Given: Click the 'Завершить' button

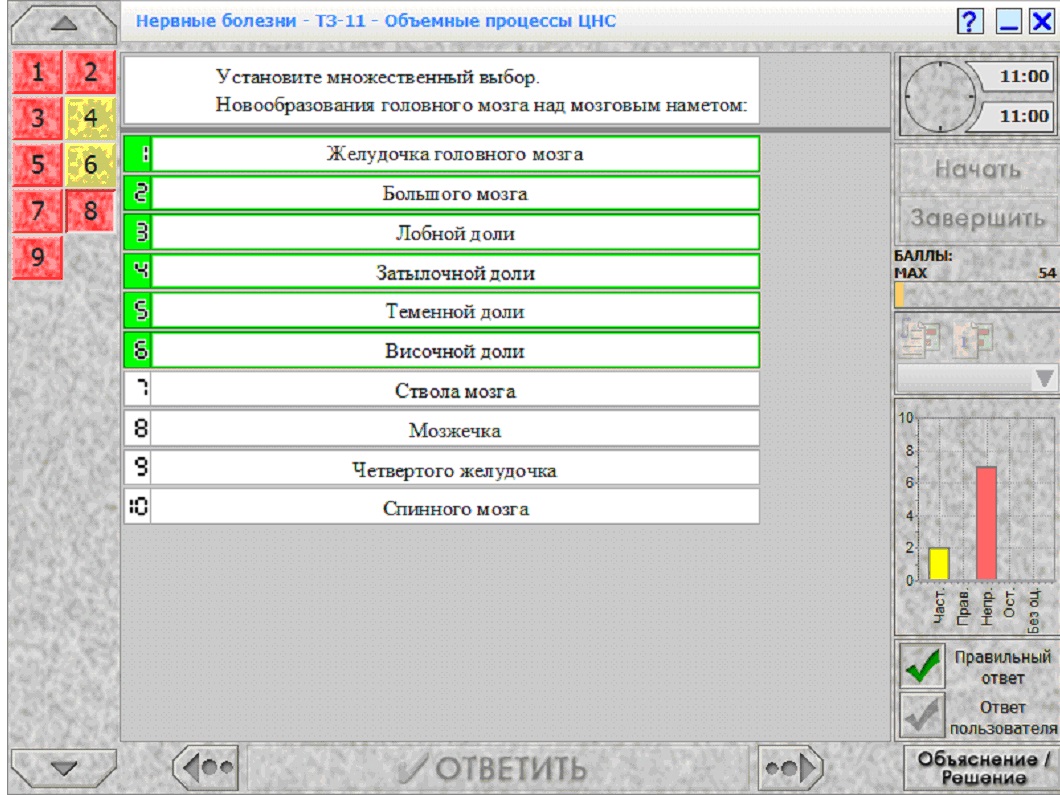Looking at the screenshot, I should coord(978,218).
